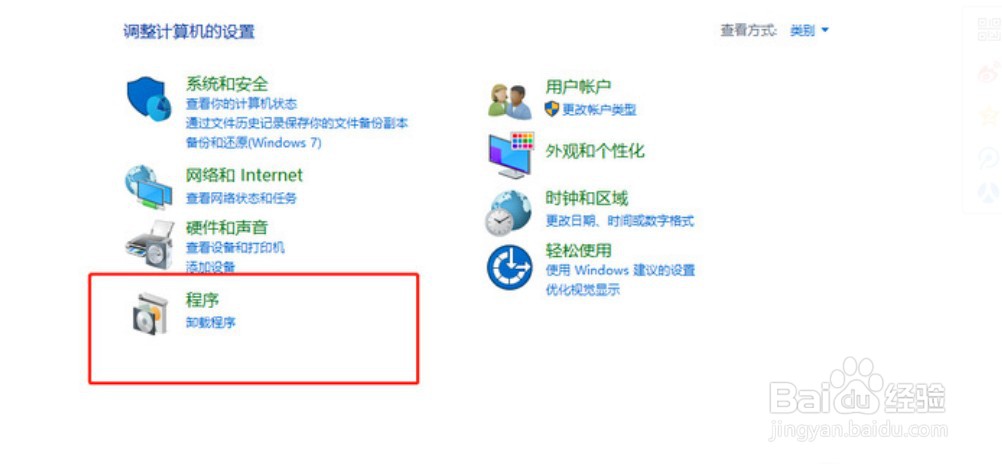This screenshot has width=1002, height=464.
Task: Open 卸载程序 link under Programs
Action: click(210, 322)
